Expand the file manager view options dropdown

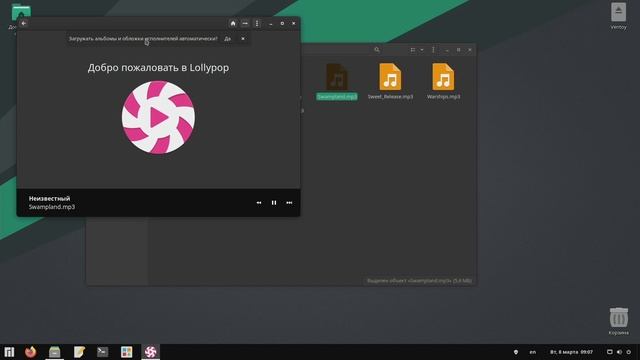[x=422, y=50]
